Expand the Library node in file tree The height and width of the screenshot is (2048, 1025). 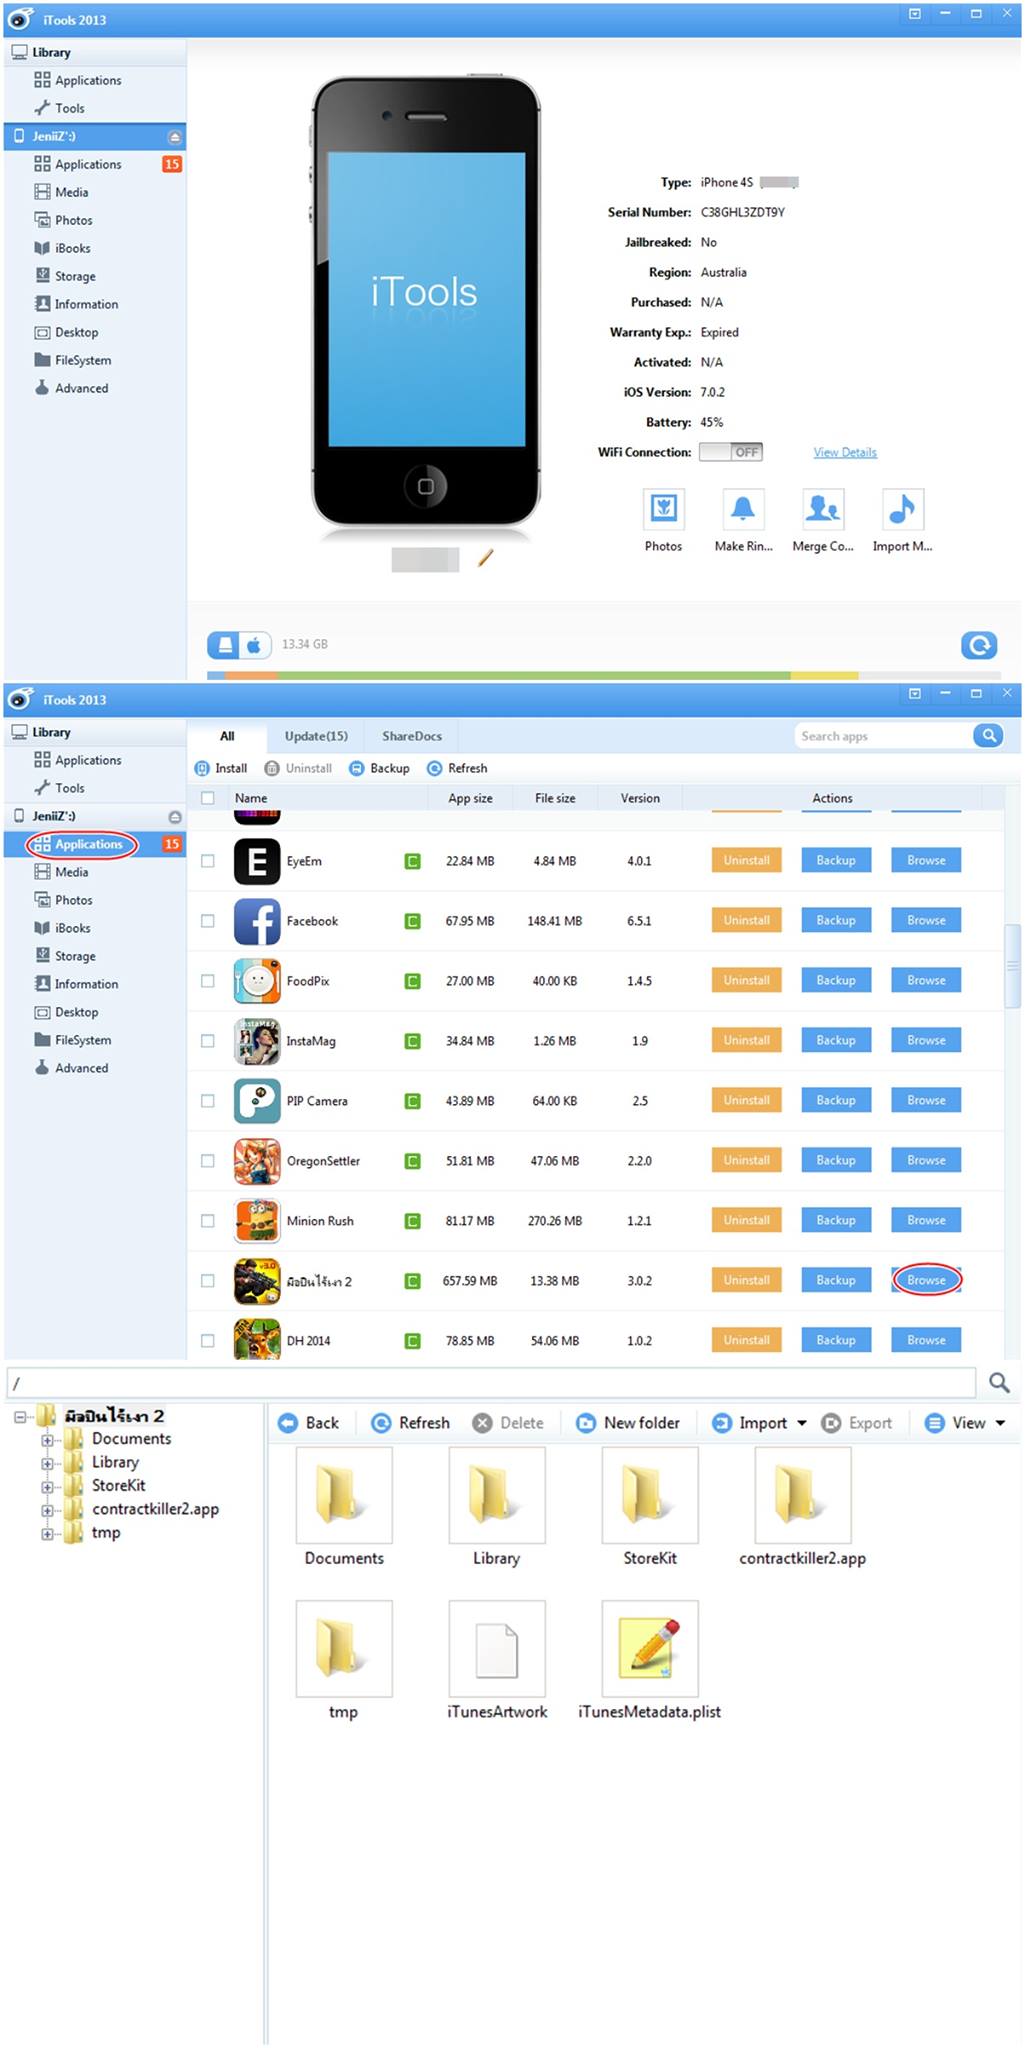tap(47, 1463)
